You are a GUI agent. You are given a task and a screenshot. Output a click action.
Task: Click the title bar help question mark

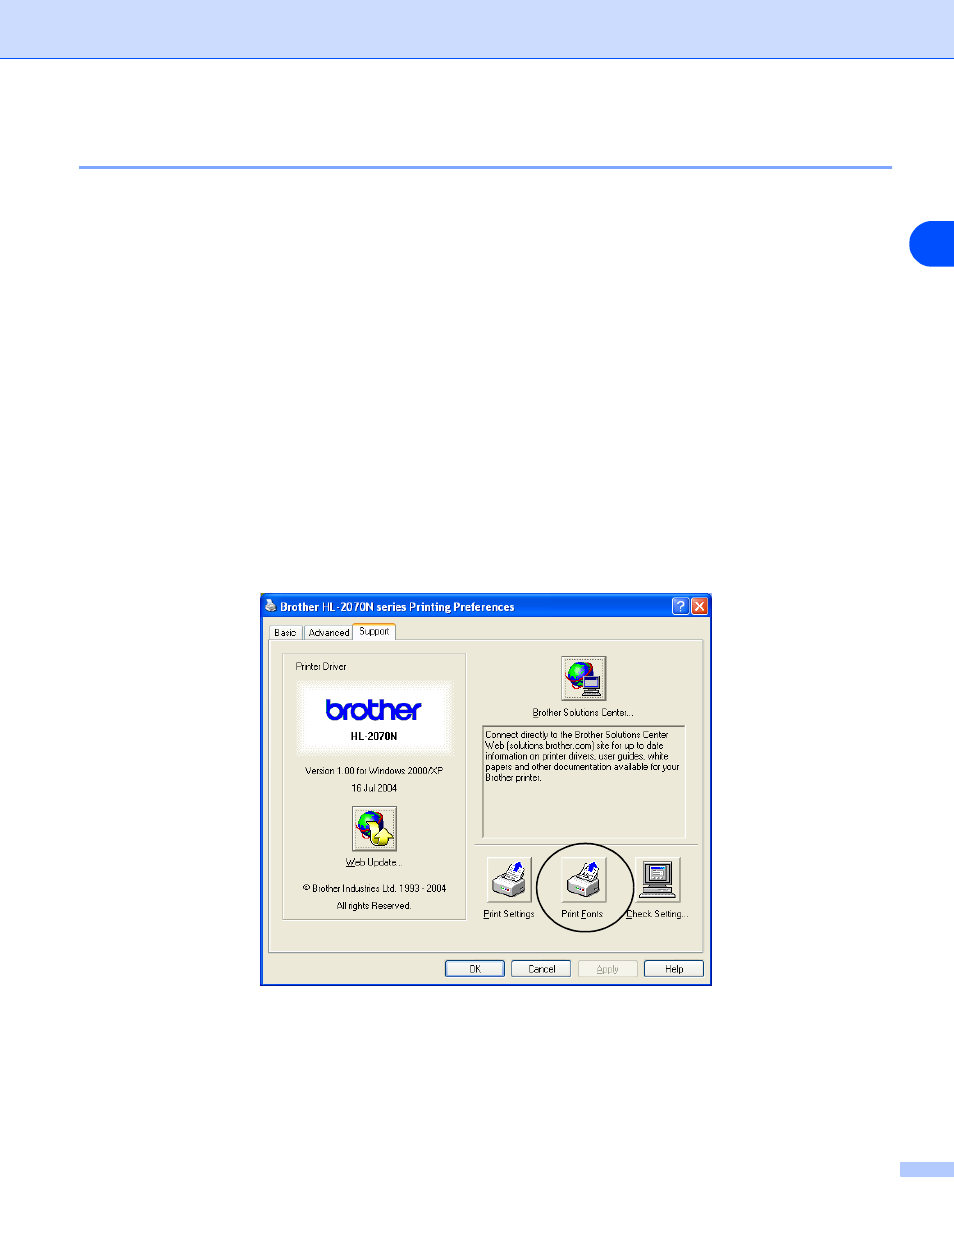pyautogui.click(x=680, y=606)
